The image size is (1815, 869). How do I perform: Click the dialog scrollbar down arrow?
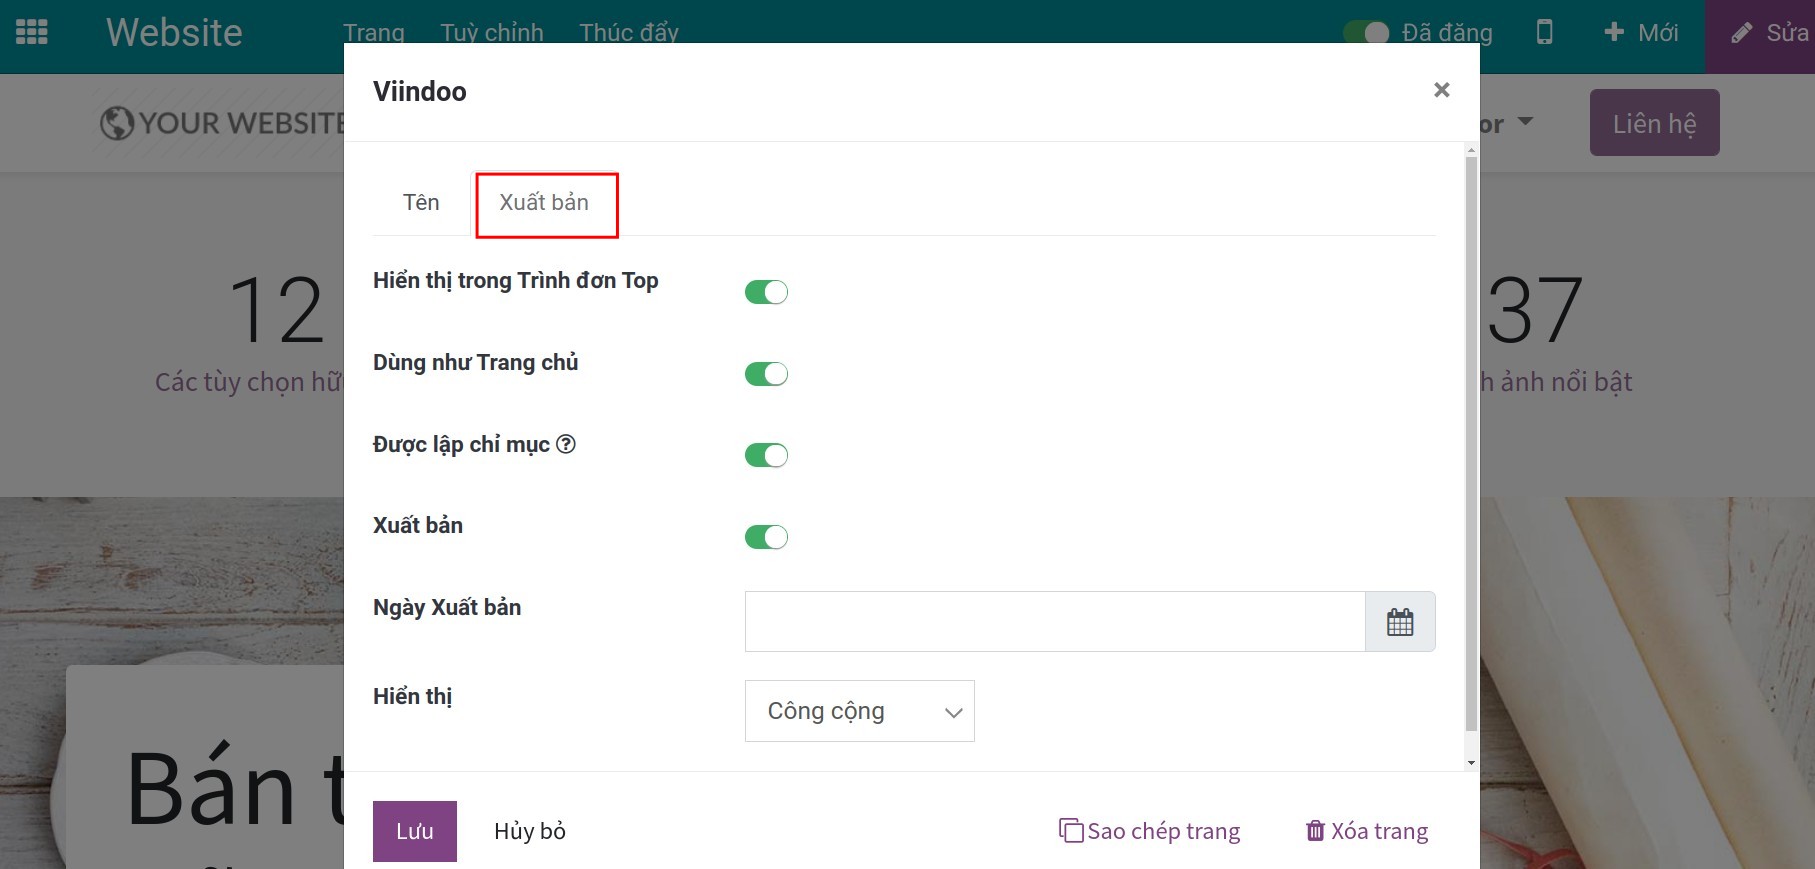pyautogui.click(x=1470, y=763)
